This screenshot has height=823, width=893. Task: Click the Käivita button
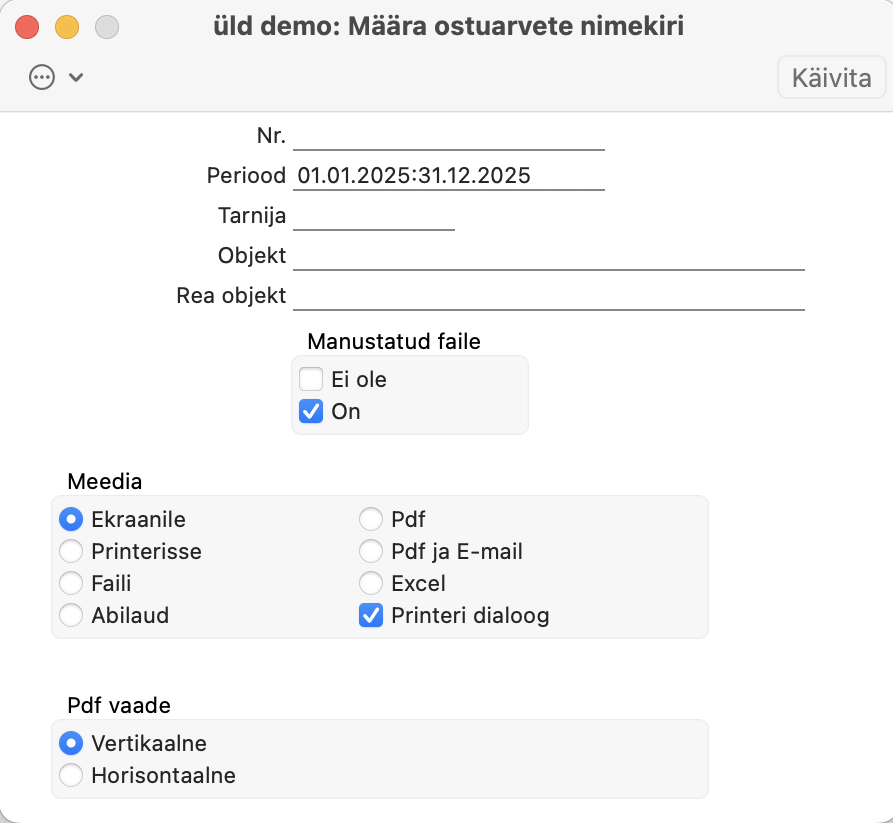(831, 77)
